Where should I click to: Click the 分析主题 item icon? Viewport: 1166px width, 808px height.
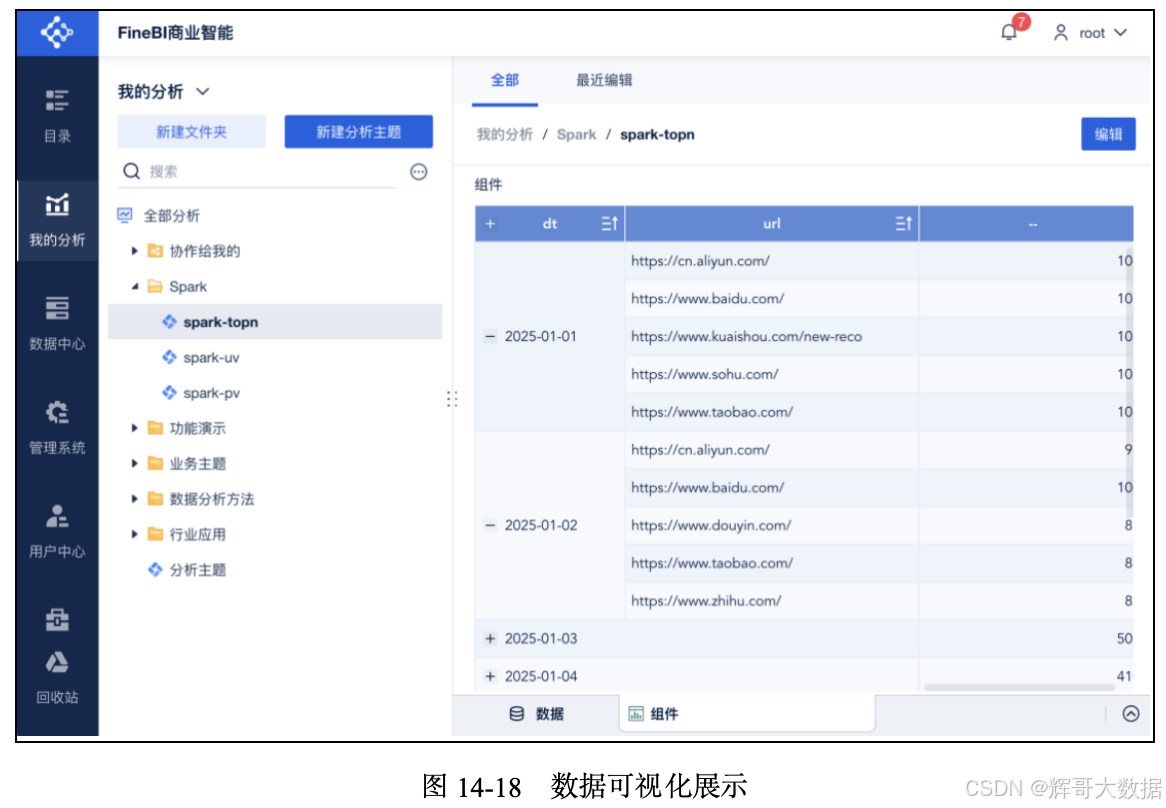[x=155, y=569]
